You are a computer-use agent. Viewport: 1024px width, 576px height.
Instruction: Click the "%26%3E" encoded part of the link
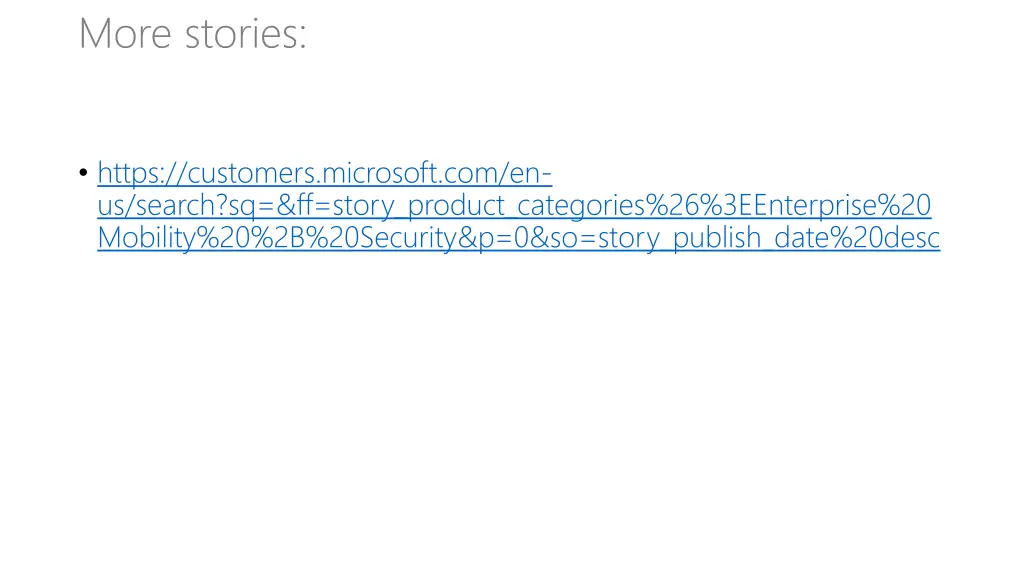pyautogui.click(x=691, y=206)
